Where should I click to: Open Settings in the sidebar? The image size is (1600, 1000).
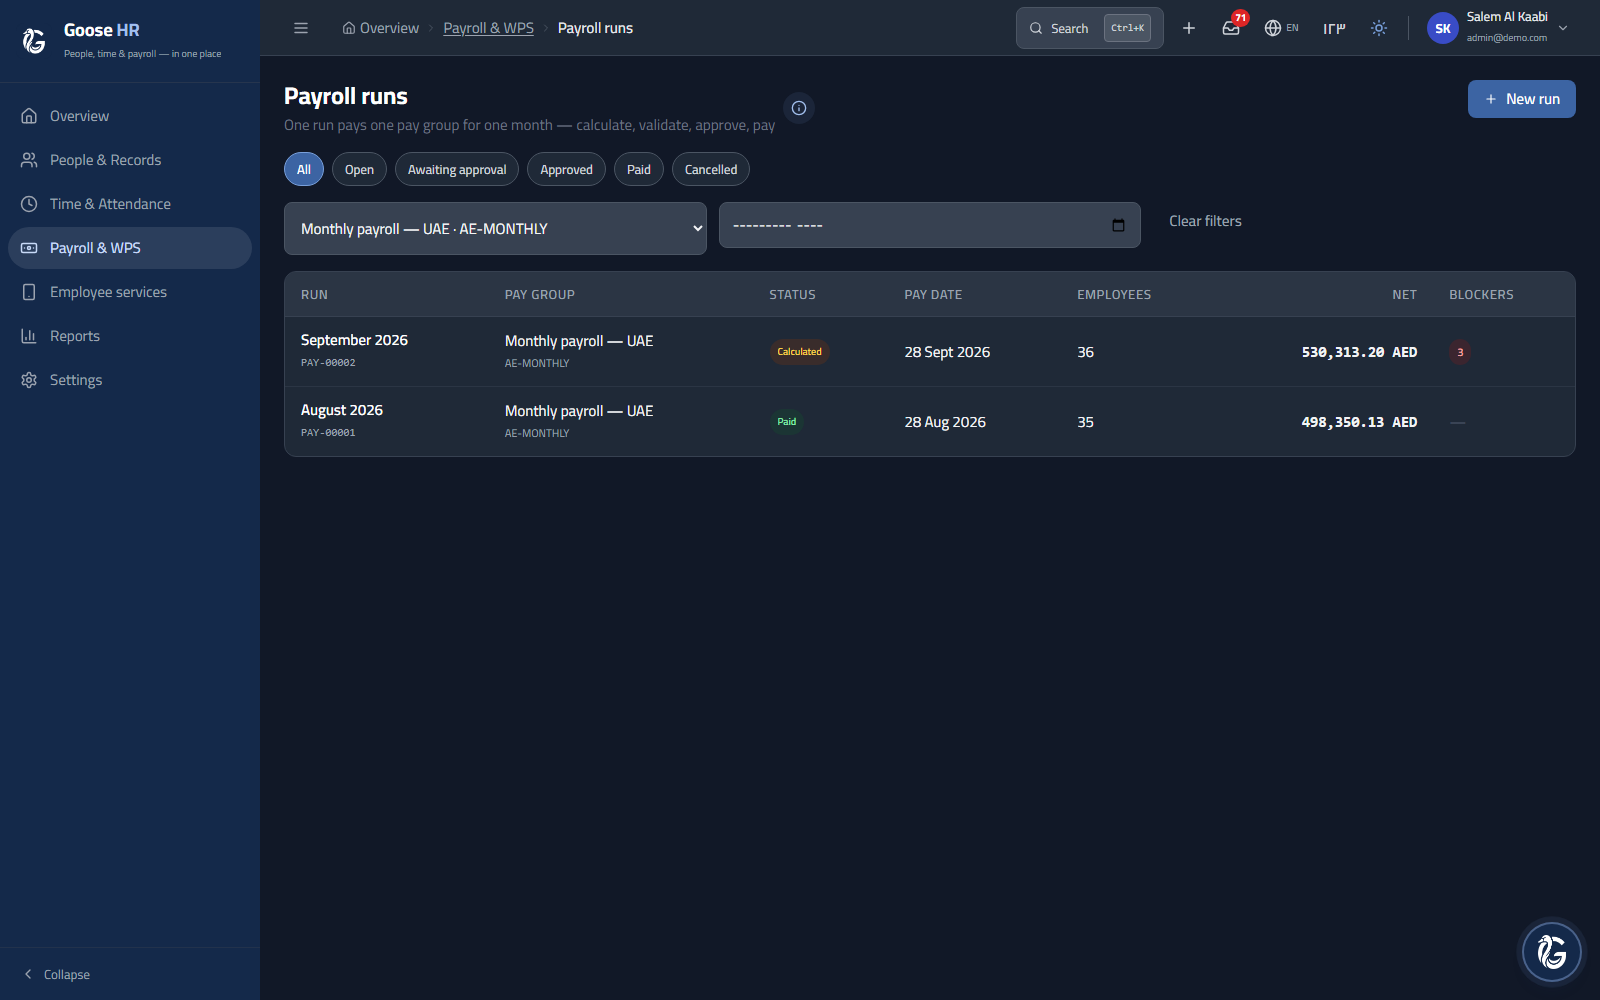click(130, 380)
